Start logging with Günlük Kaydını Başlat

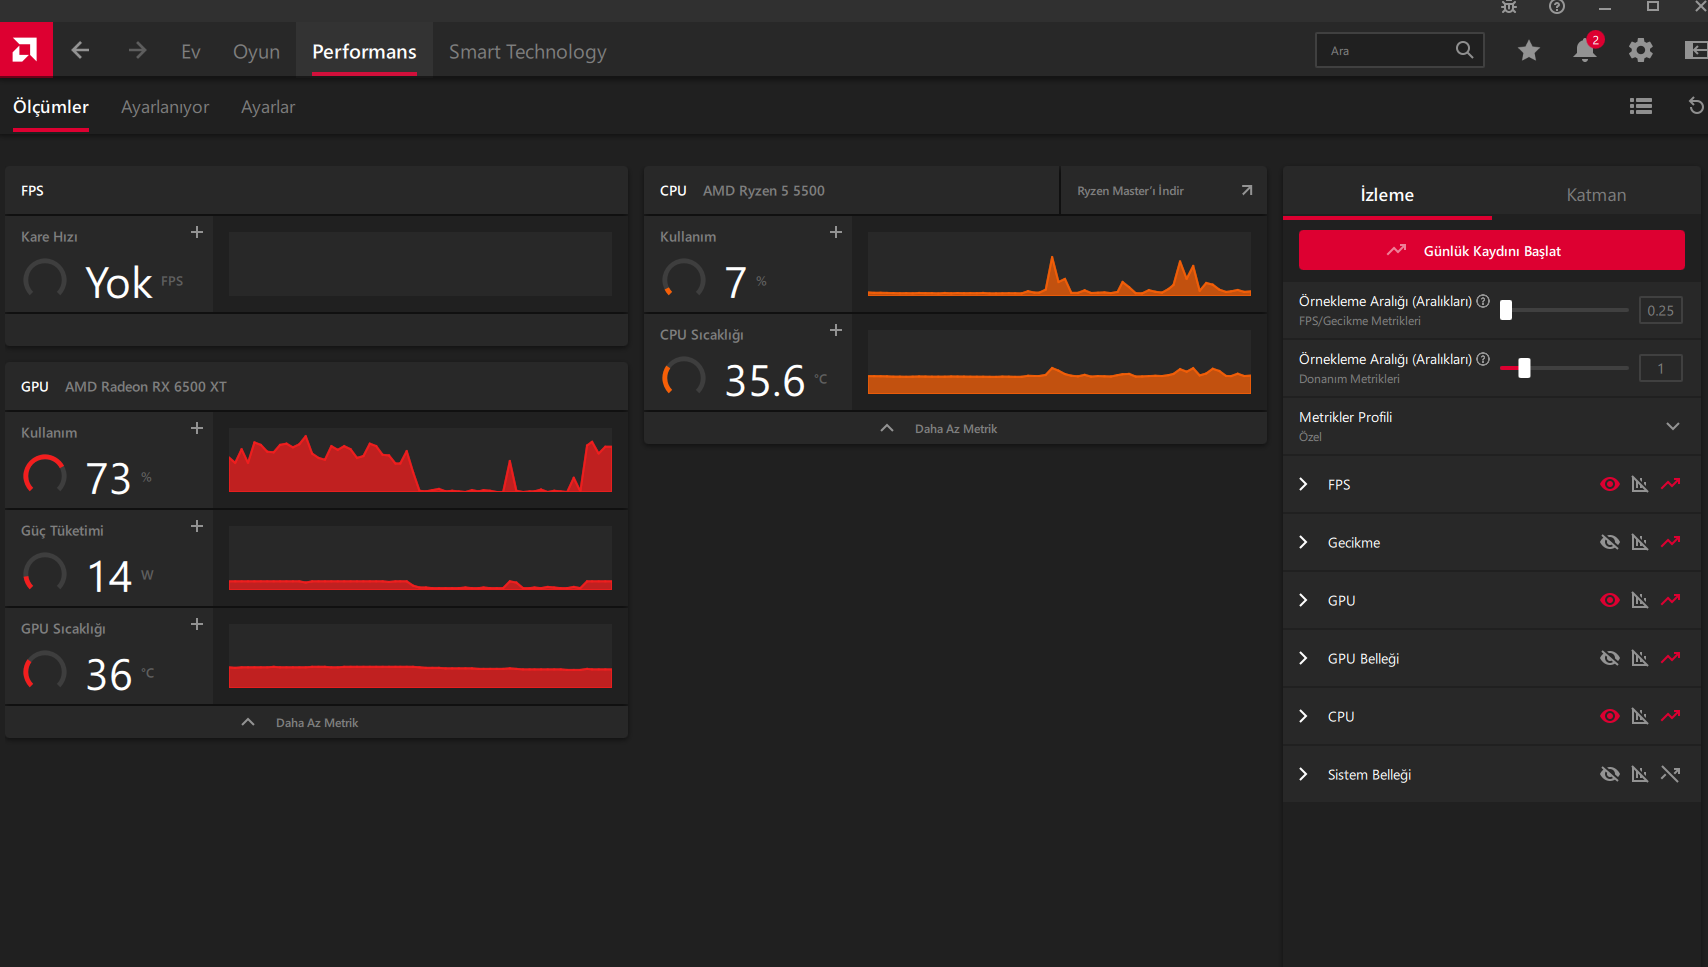click(1491, 250)
